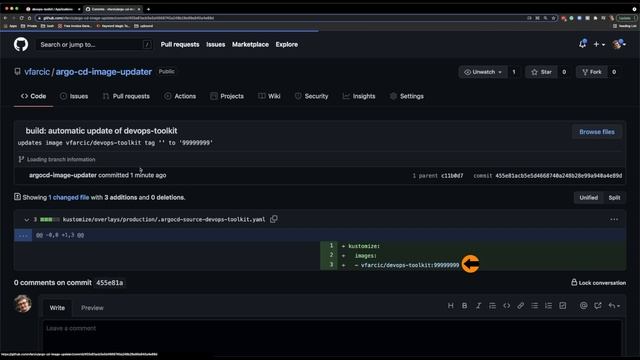Open the notifications bell
Screen dimensions: 640x360
(x=582, y=44)
